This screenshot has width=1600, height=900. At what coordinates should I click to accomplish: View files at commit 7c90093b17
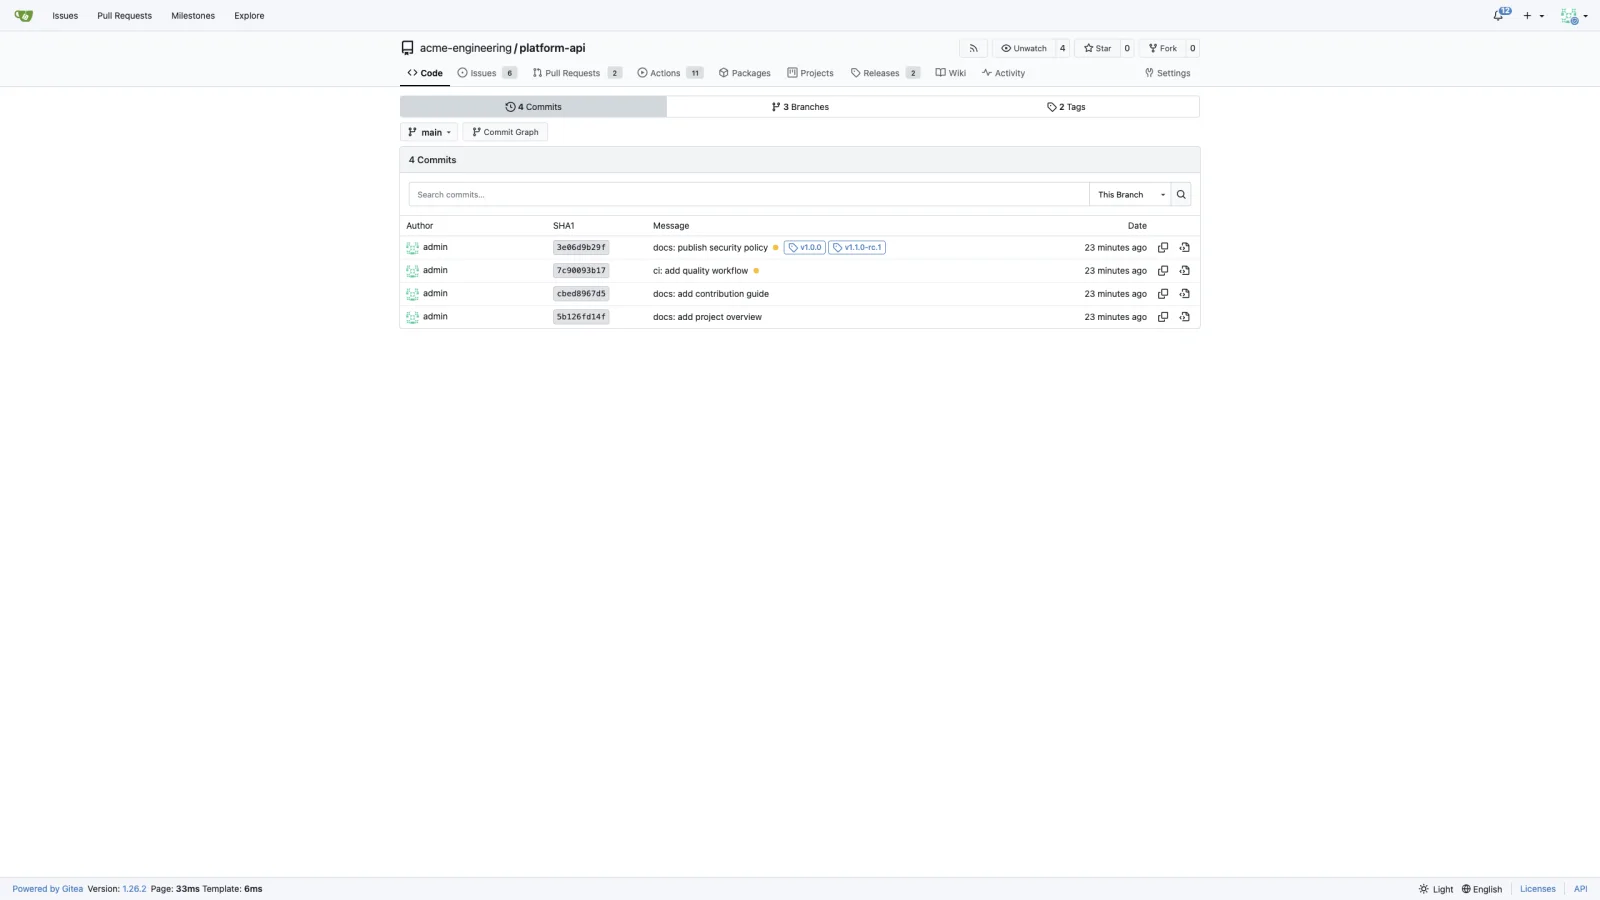click(1184, 271)
